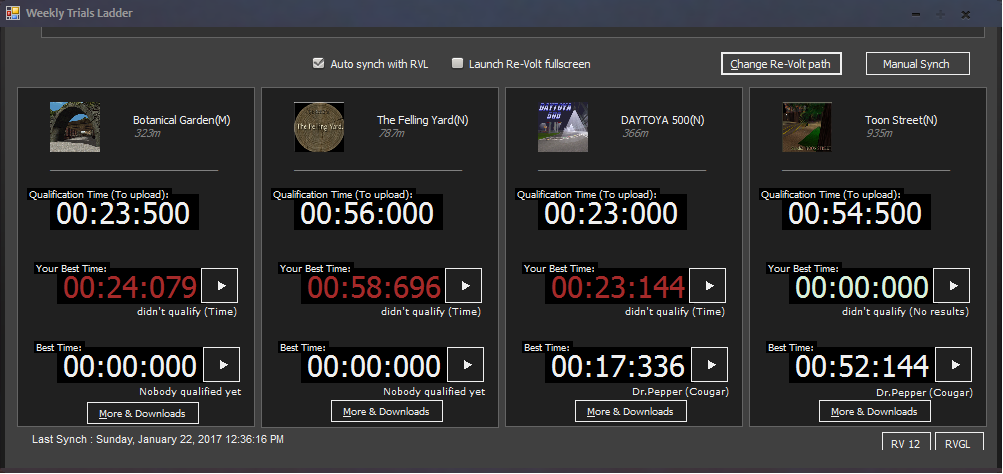Play your best time replay for The Felling Yard
Viewport: 1003px width, 474px height.
(464, 285)
